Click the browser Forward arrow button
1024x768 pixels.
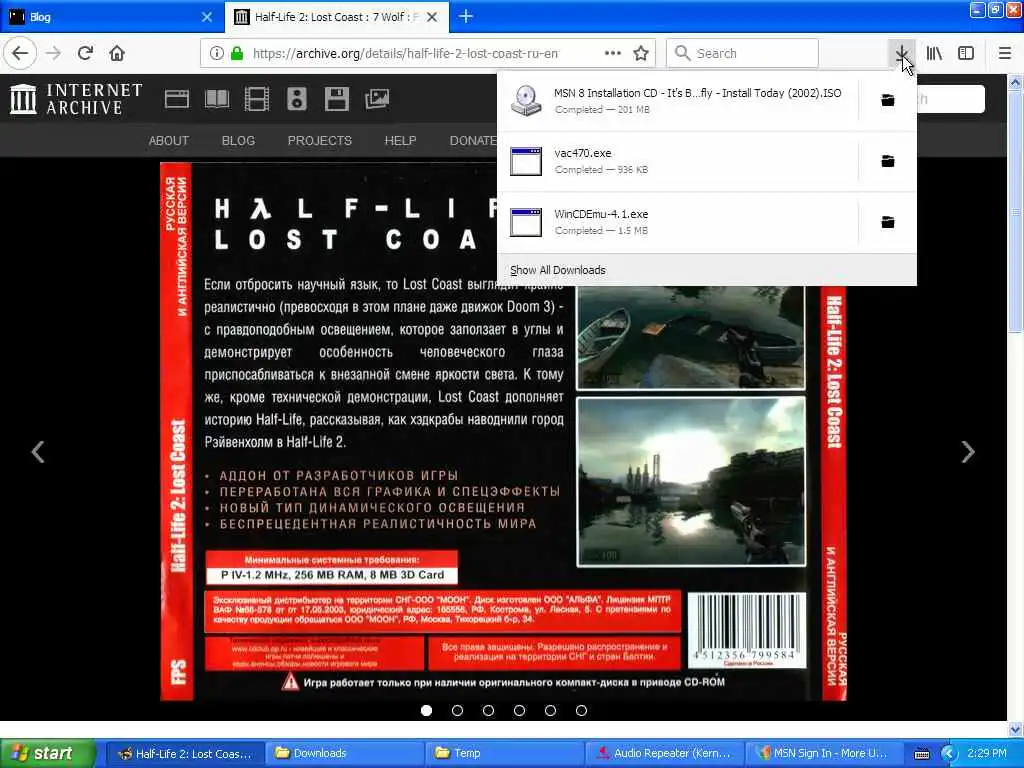[x=54, y=53]
